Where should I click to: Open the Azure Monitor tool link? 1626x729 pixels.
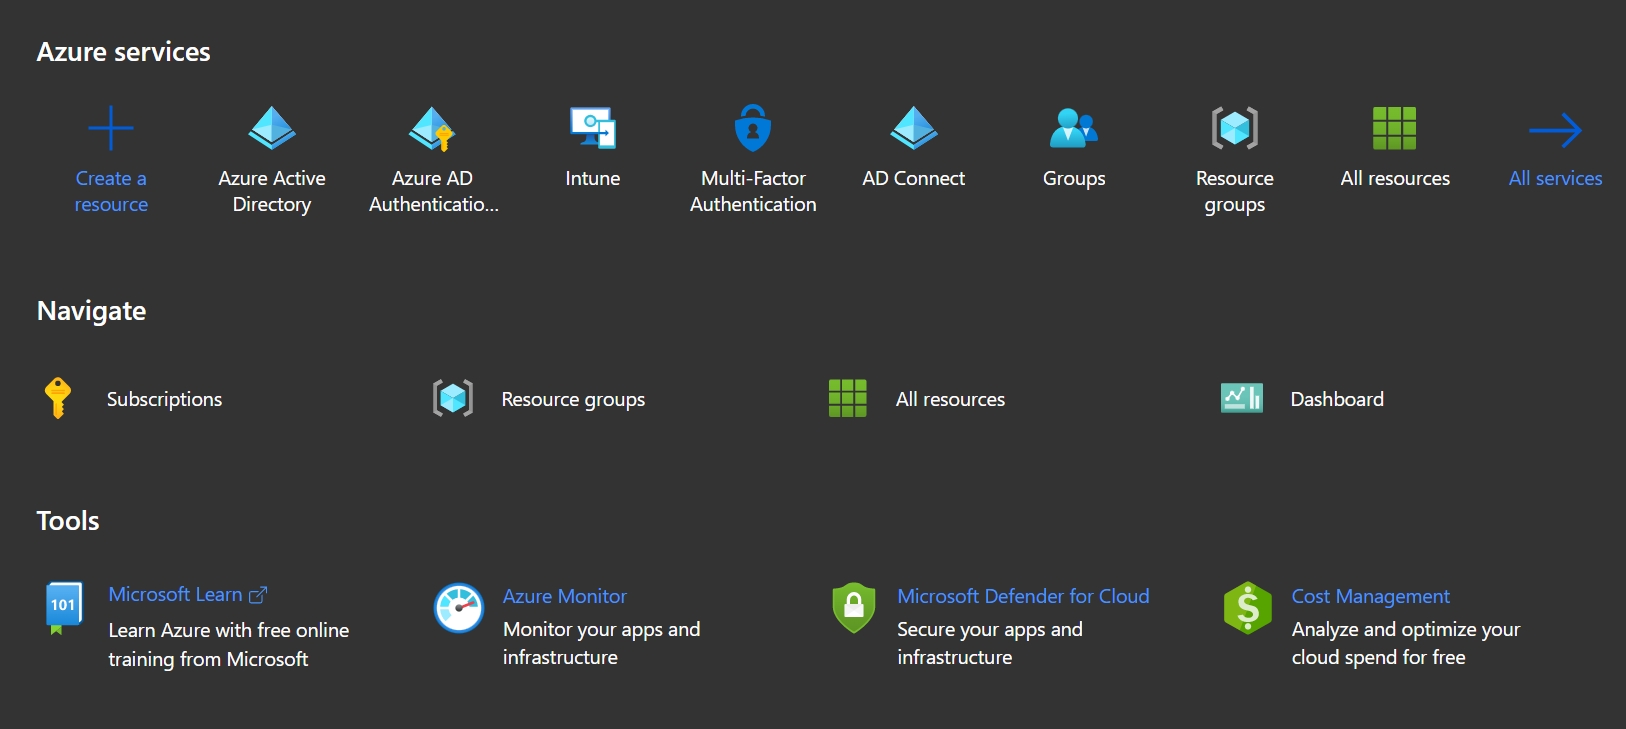point(565,596)
